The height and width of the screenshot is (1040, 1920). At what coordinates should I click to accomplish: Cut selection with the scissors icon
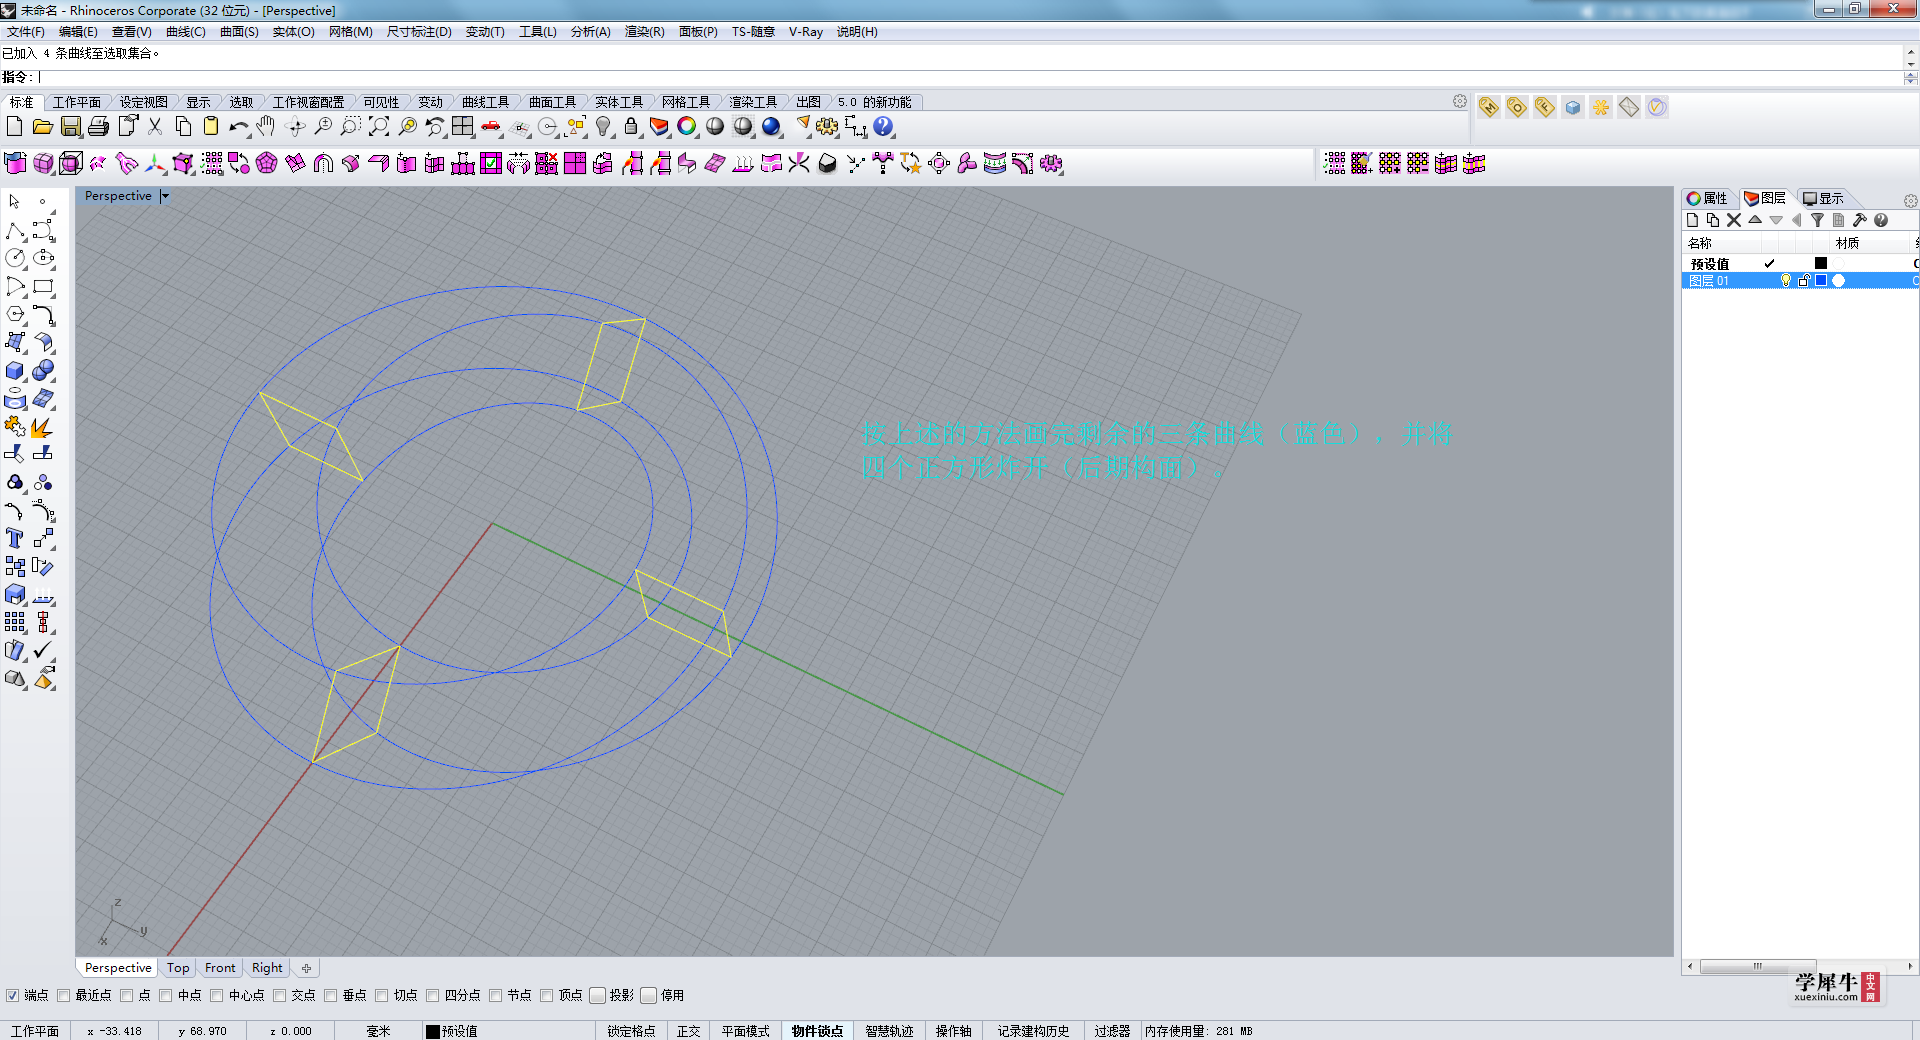click(x=155, y=126)
